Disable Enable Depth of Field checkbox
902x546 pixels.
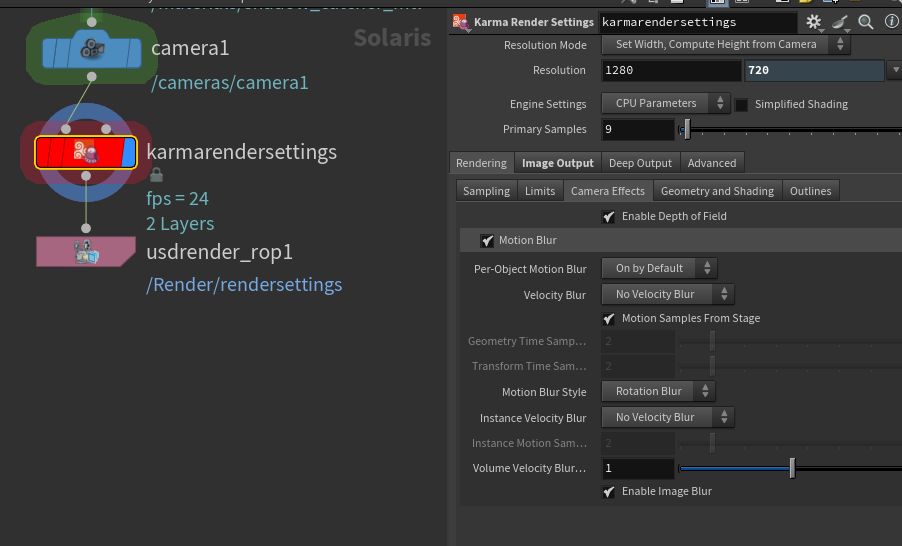(608, 216)
